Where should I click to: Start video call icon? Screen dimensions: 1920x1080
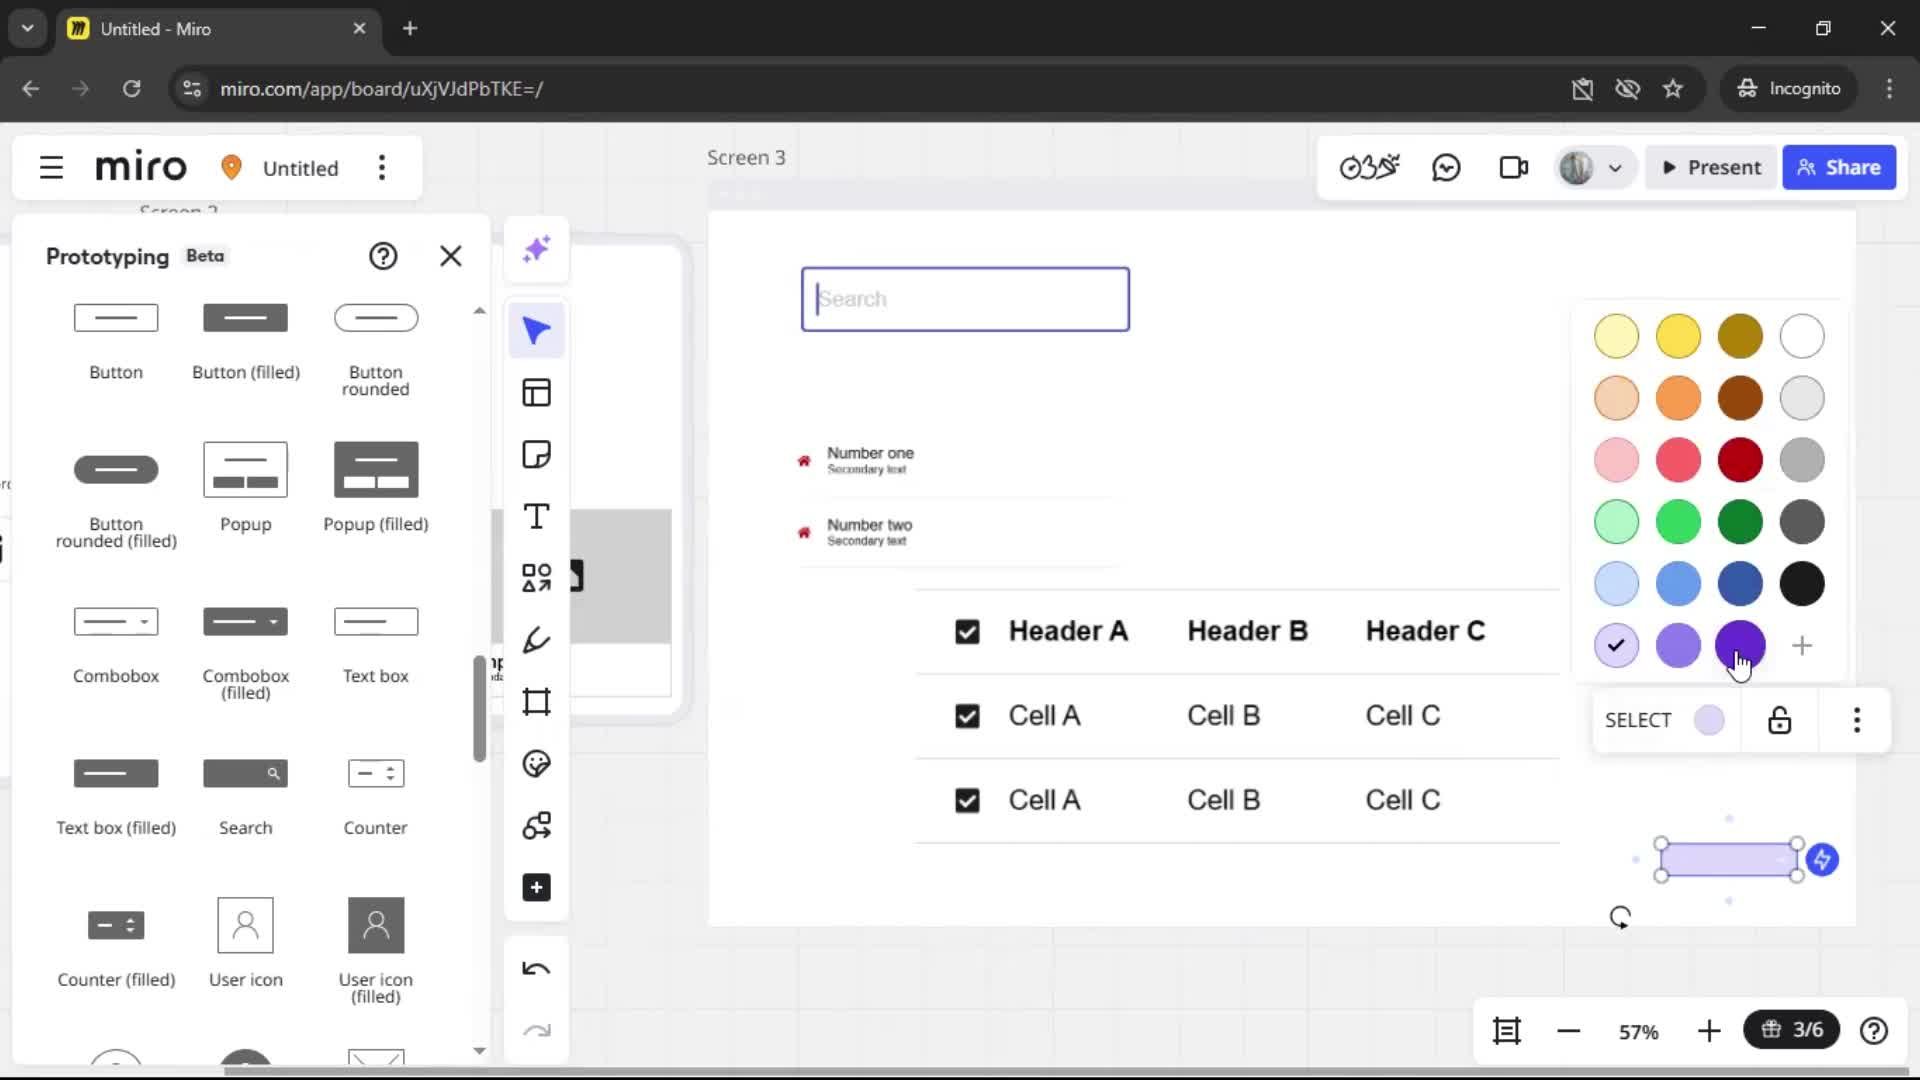coord(1514,168)
